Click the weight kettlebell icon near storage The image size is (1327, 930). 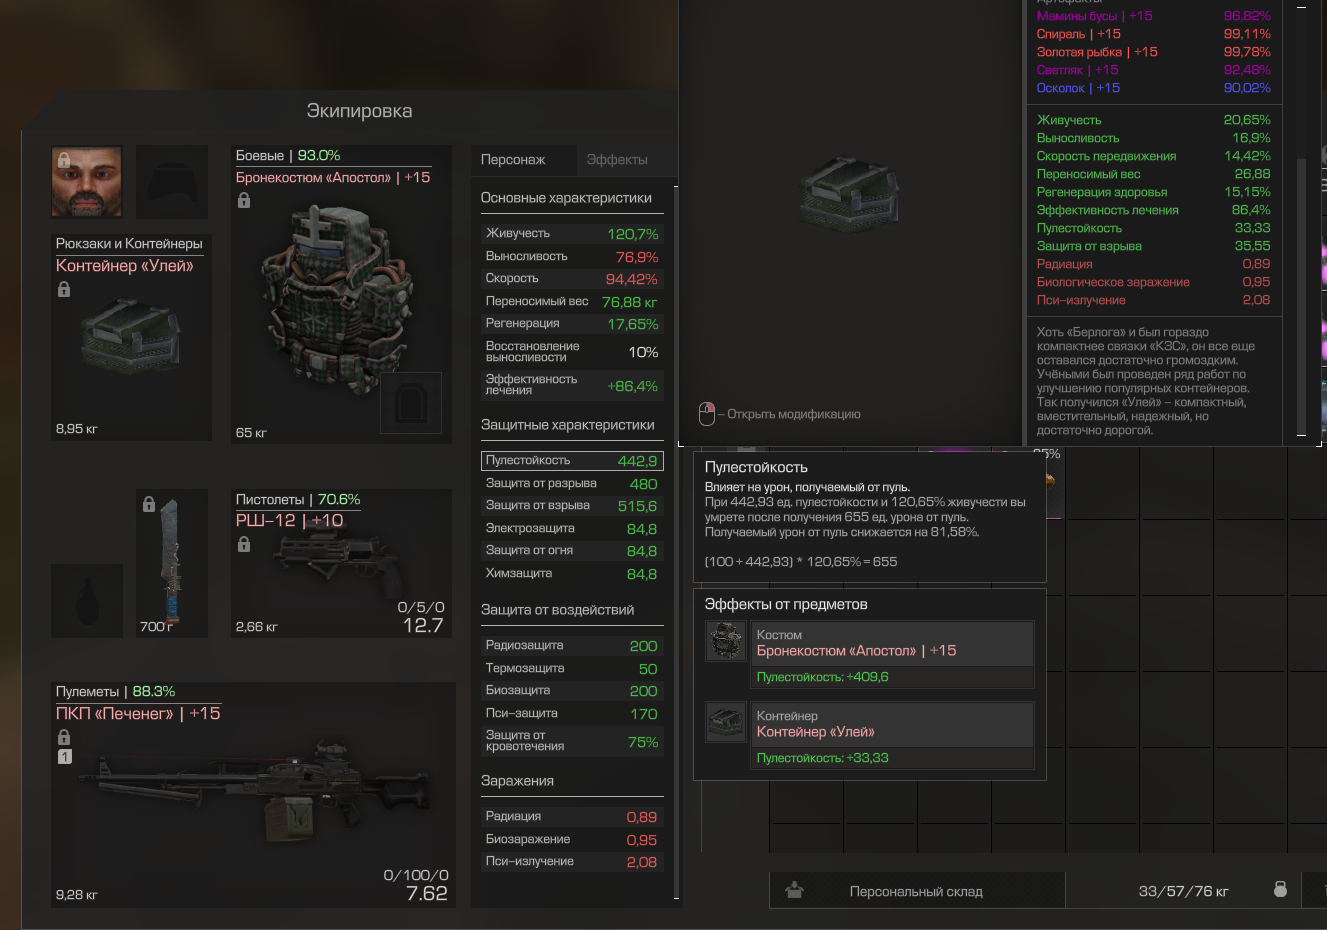(x=1280, y=889)
